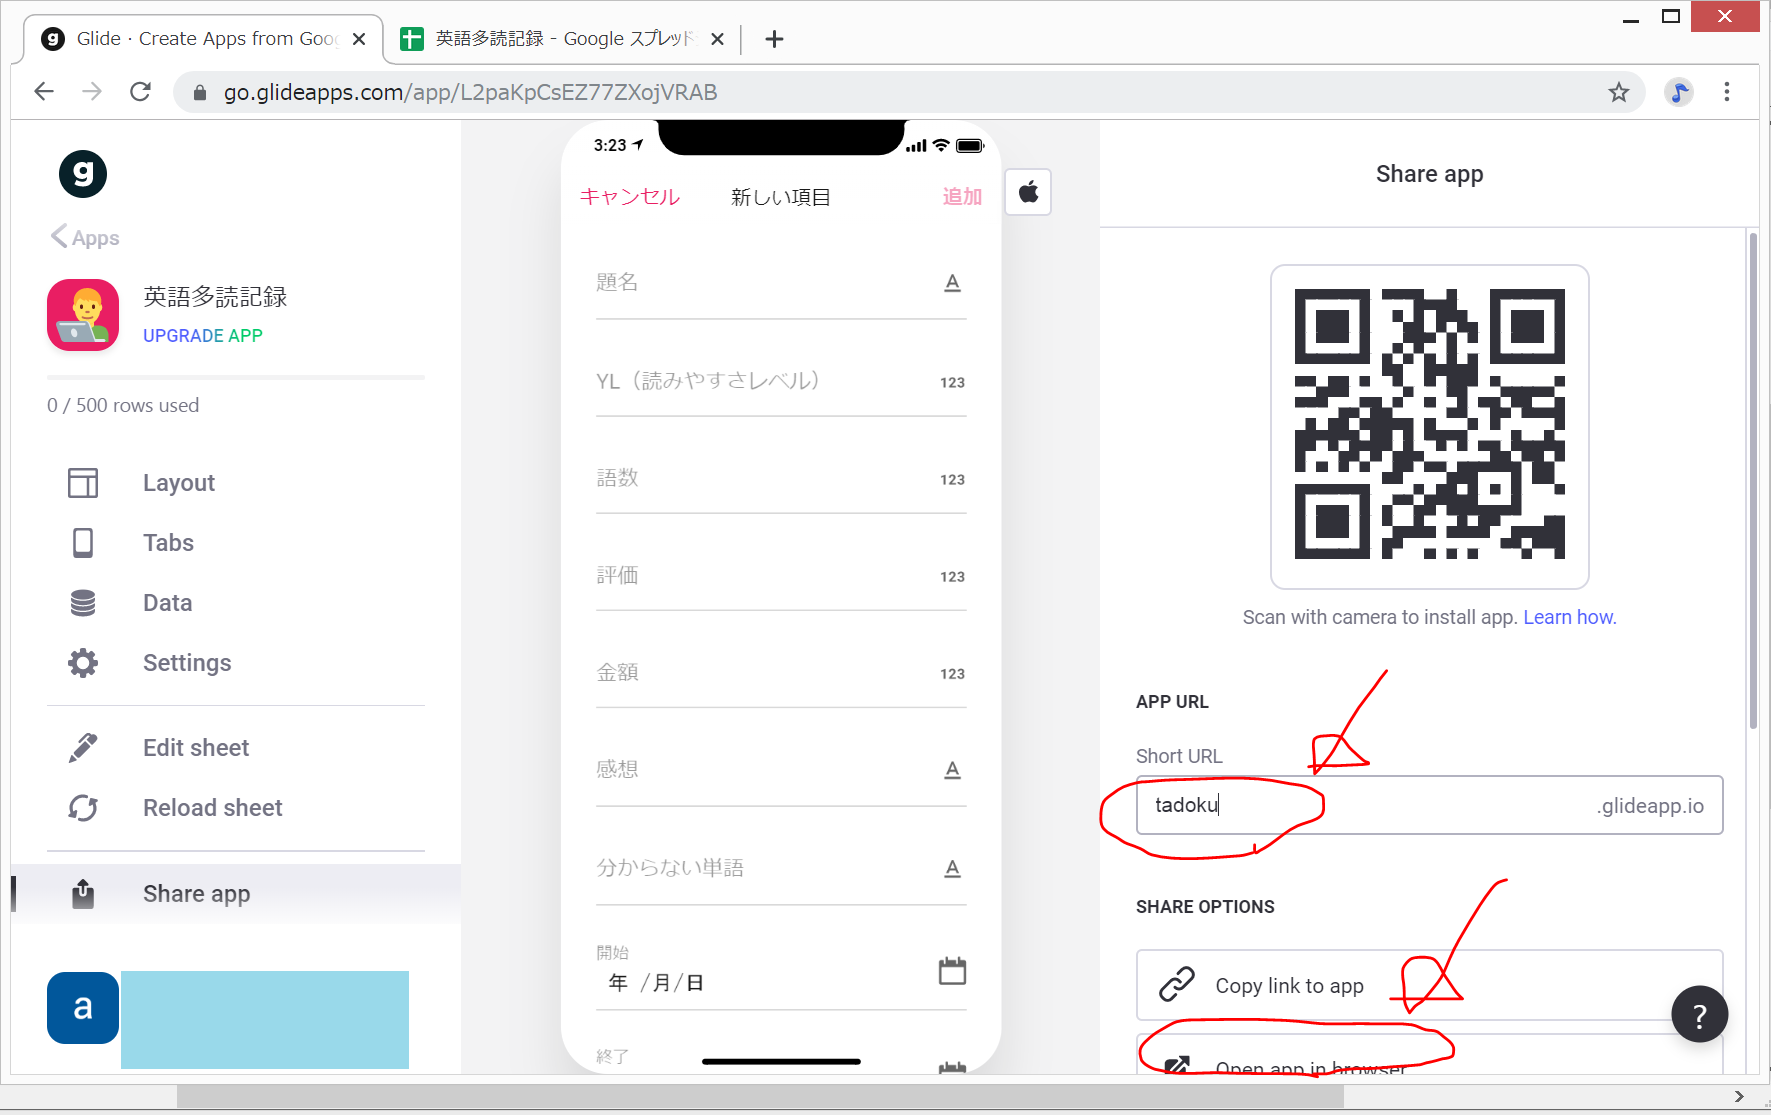Click UPGRADE APP link

203,336
